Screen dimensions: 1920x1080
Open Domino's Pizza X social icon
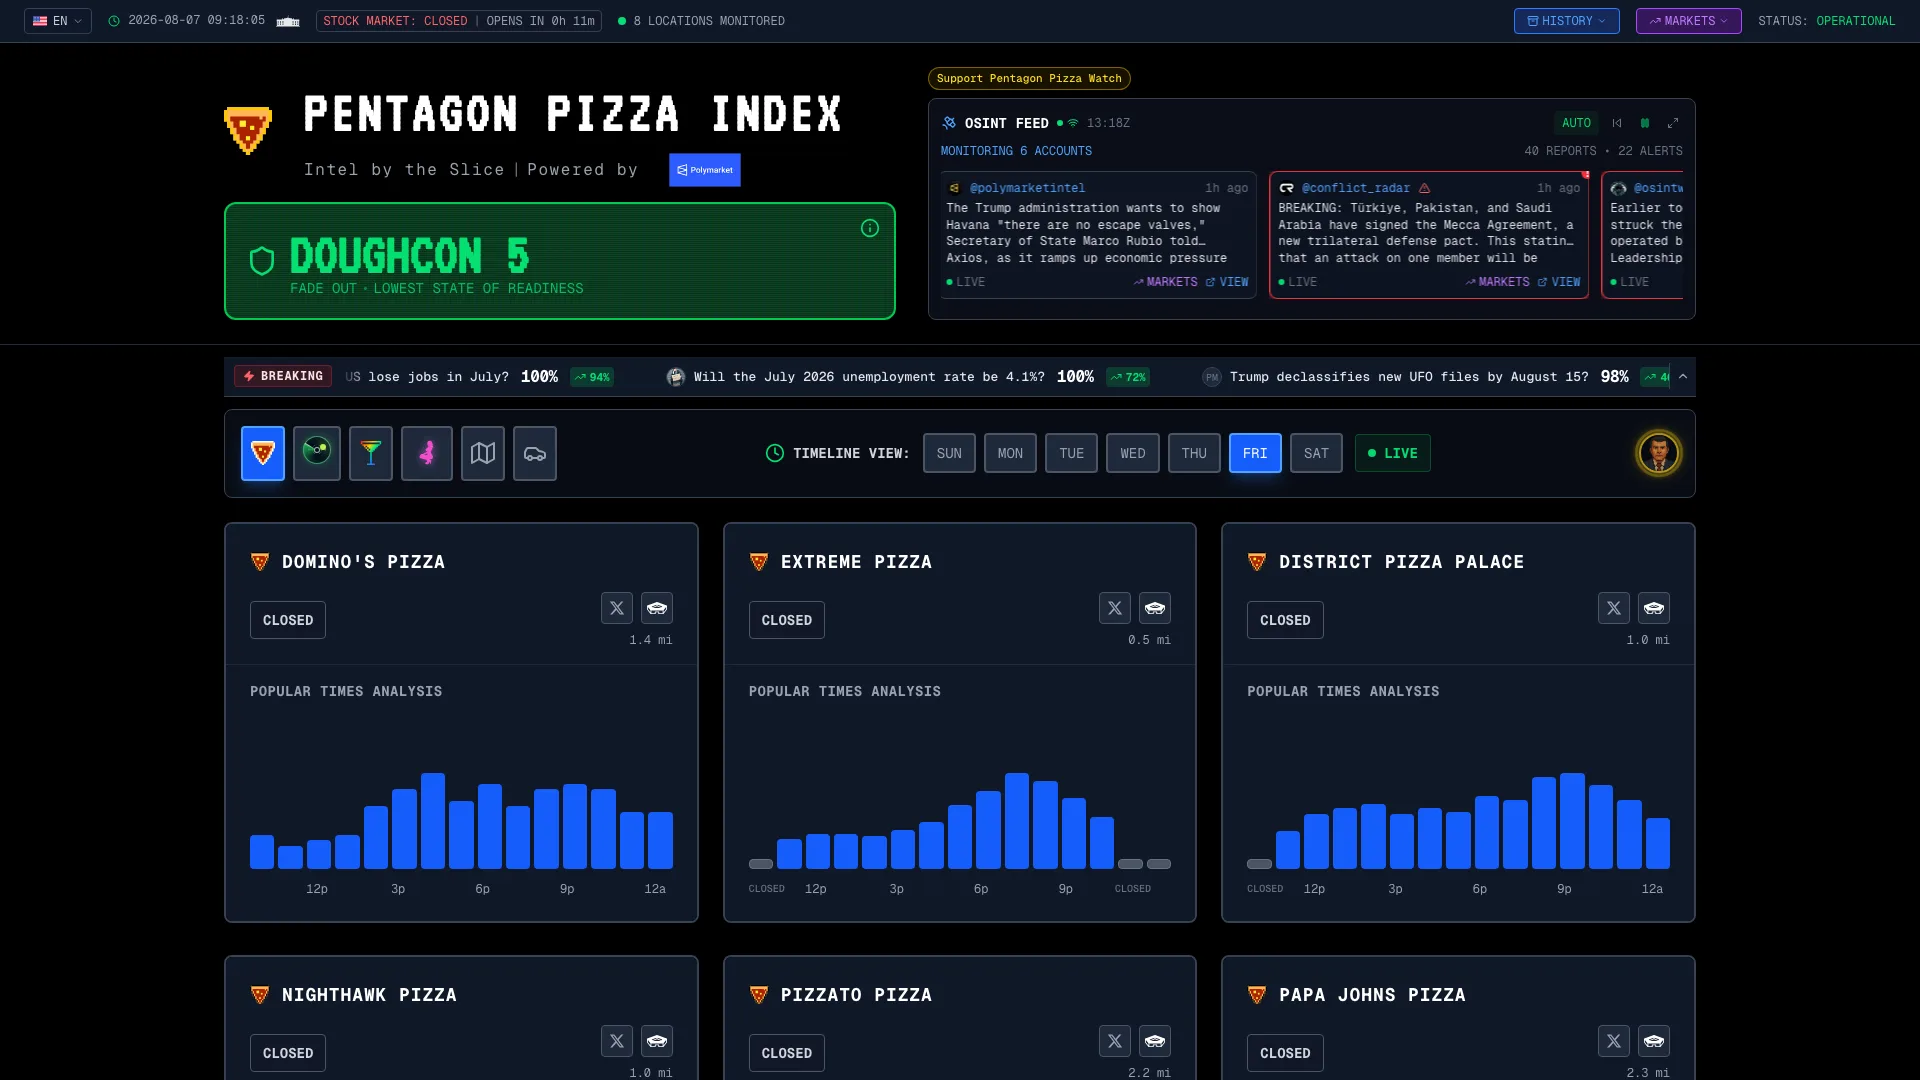617,608
